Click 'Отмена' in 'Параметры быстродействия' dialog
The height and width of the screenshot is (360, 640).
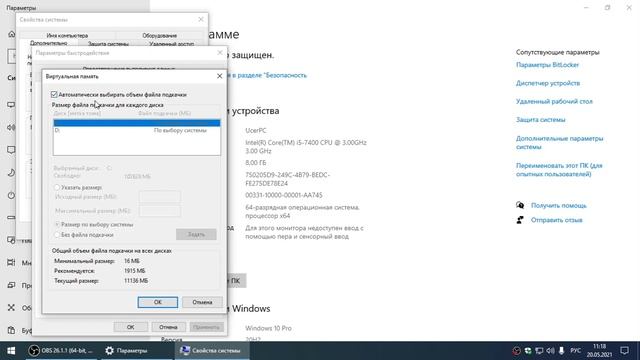click(168, 327)
